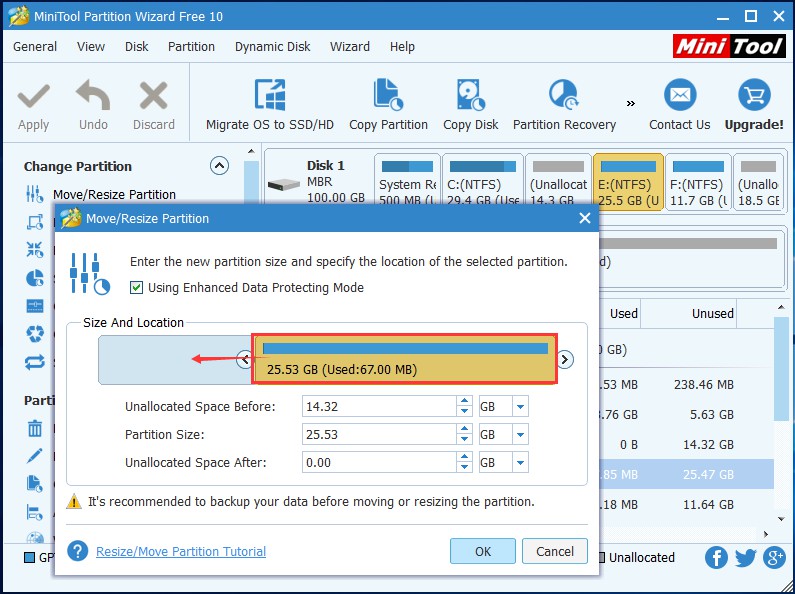Open unit dropdown for Unallocated Space Before
The image size is (795, 594).
point(520,406)
